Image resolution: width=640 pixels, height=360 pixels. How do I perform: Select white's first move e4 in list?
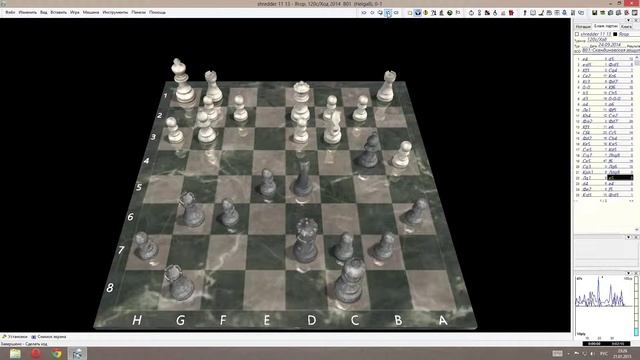586,59
